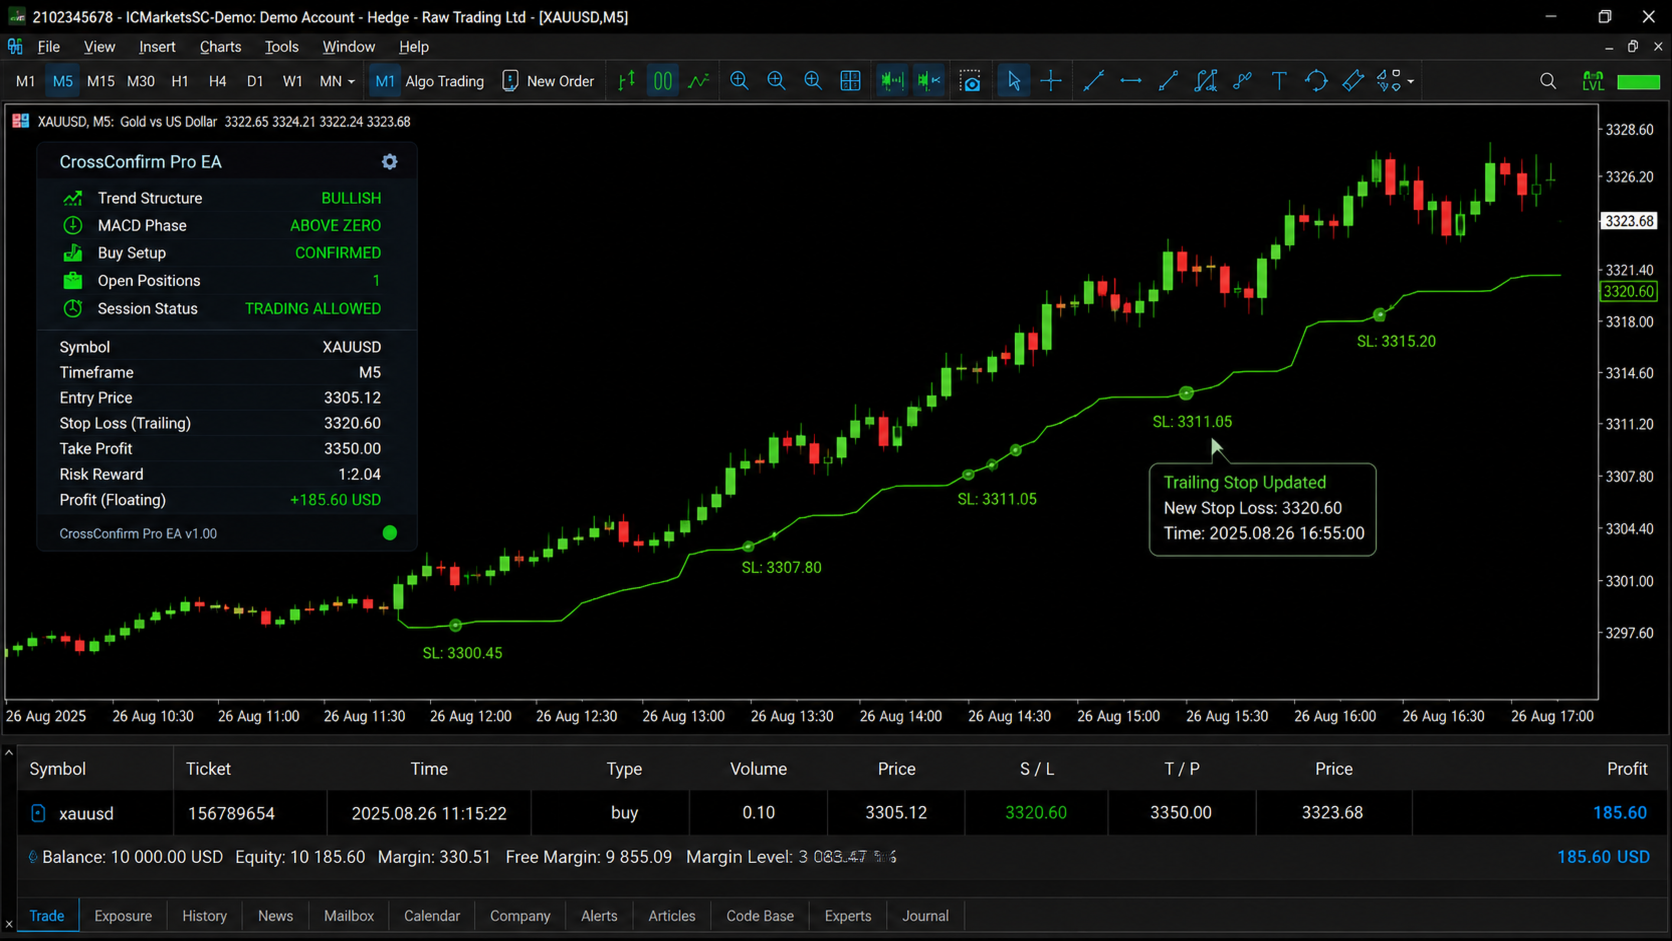Click the green 3320.60 stop level axis label
The image size is (1672, 941).
(1629, 292)
